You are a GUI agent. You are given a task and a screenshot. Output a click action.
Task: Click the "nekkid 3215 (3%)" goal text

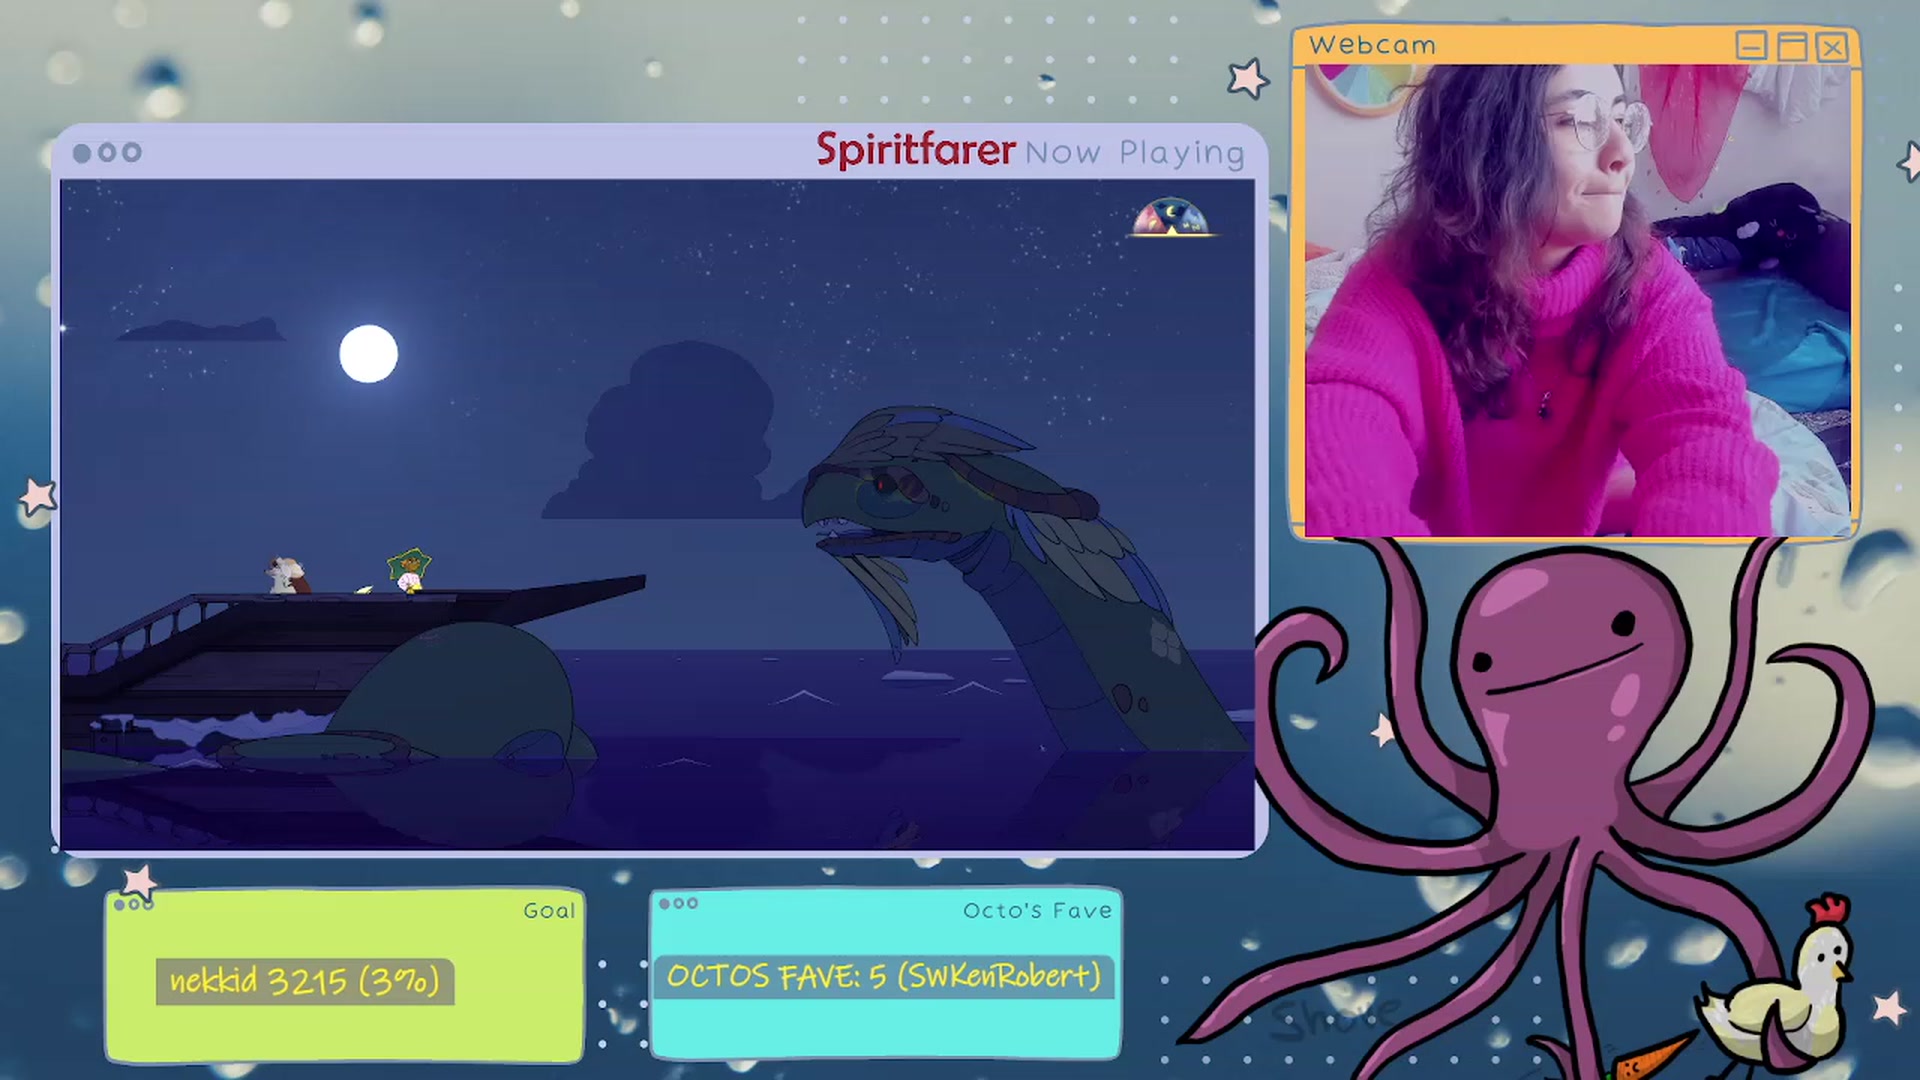point(304,981)
